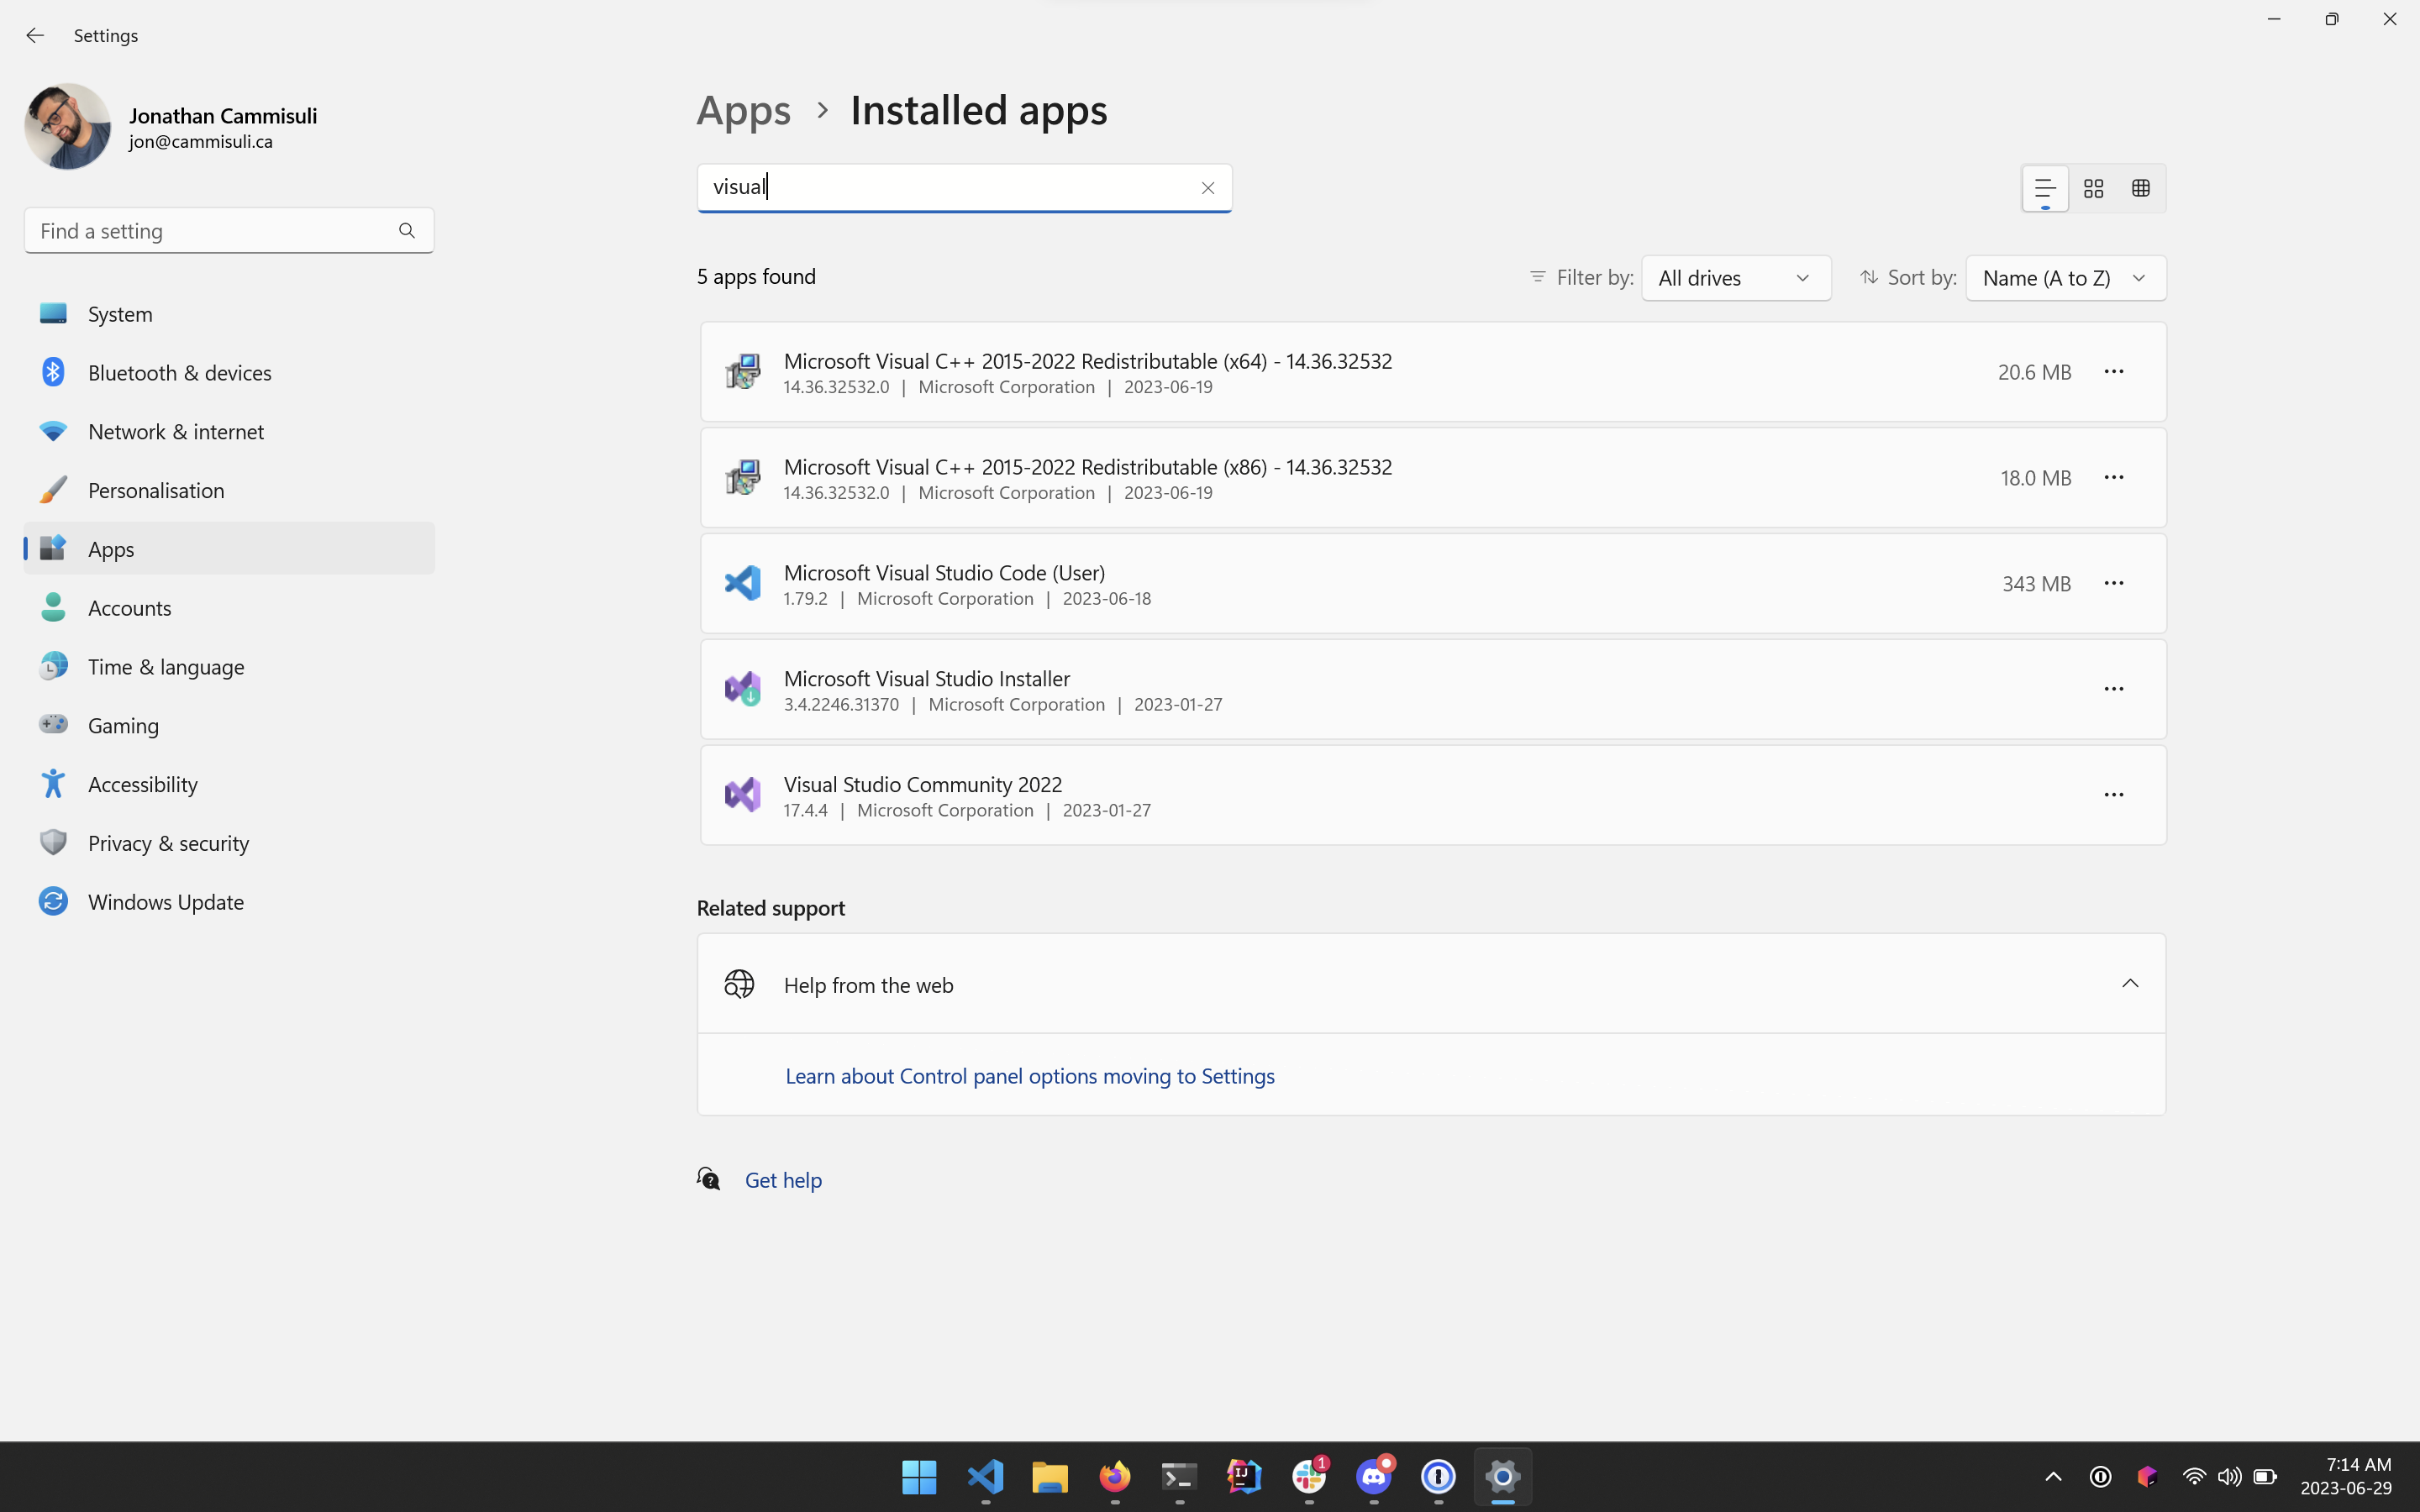This screenshot has height=1512, width=2420.
Task: Open more options for Visual Studio Code
Action: [2115, 583]
